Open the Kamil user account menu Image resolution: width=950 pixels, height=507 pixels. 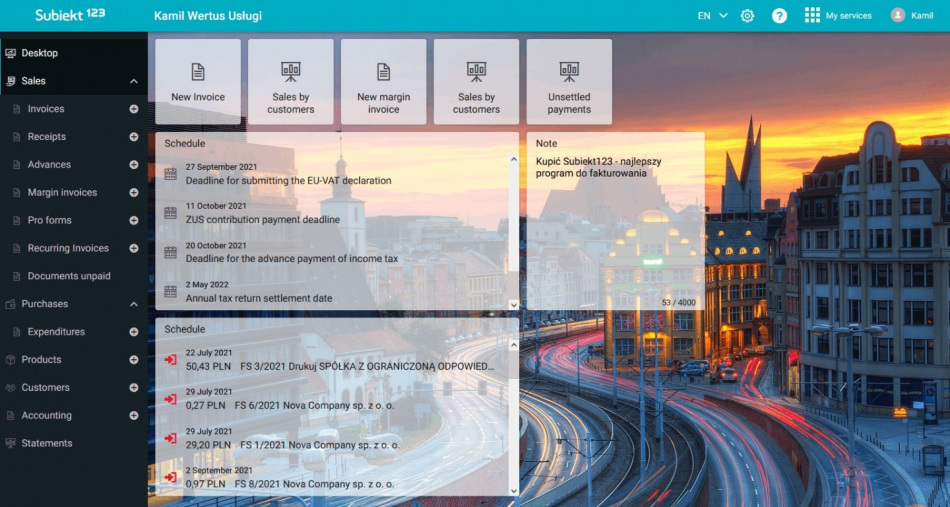(911, 16)
